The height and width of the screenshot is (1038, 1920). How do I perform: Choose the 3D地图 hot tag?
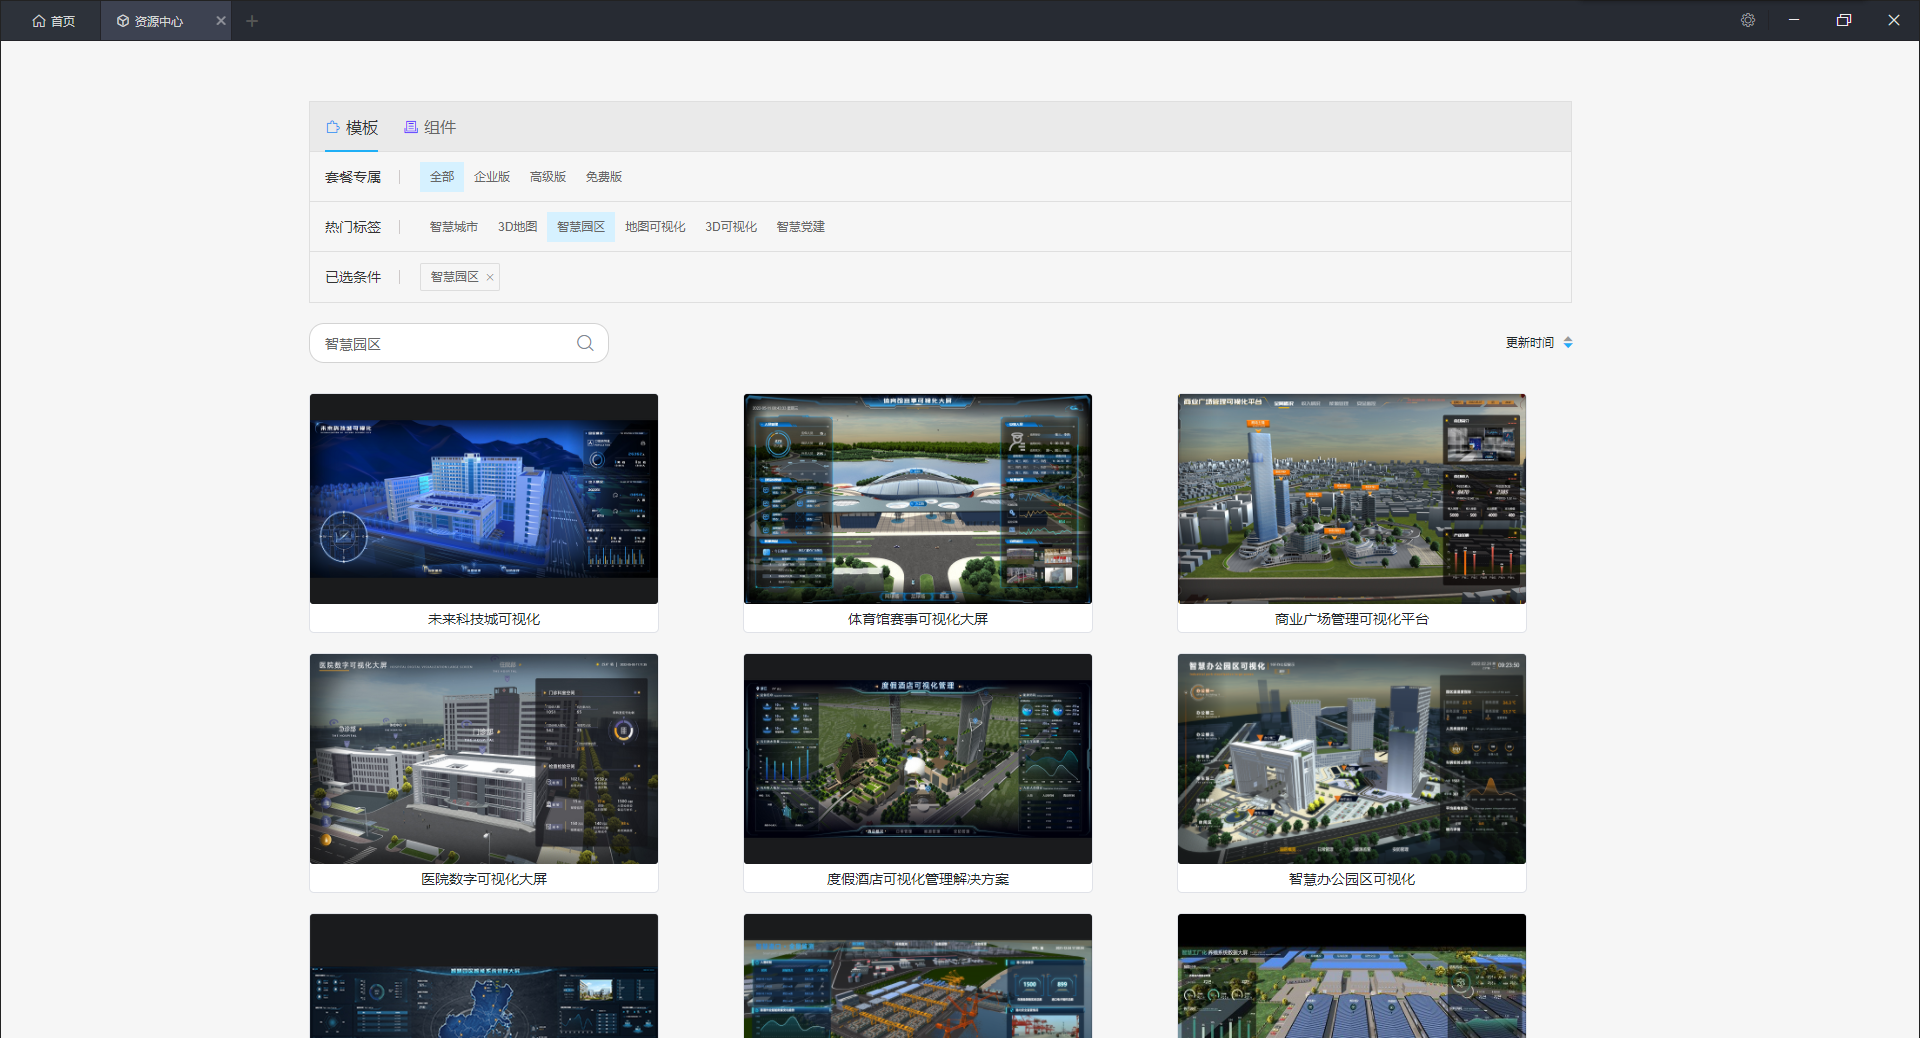518,227
